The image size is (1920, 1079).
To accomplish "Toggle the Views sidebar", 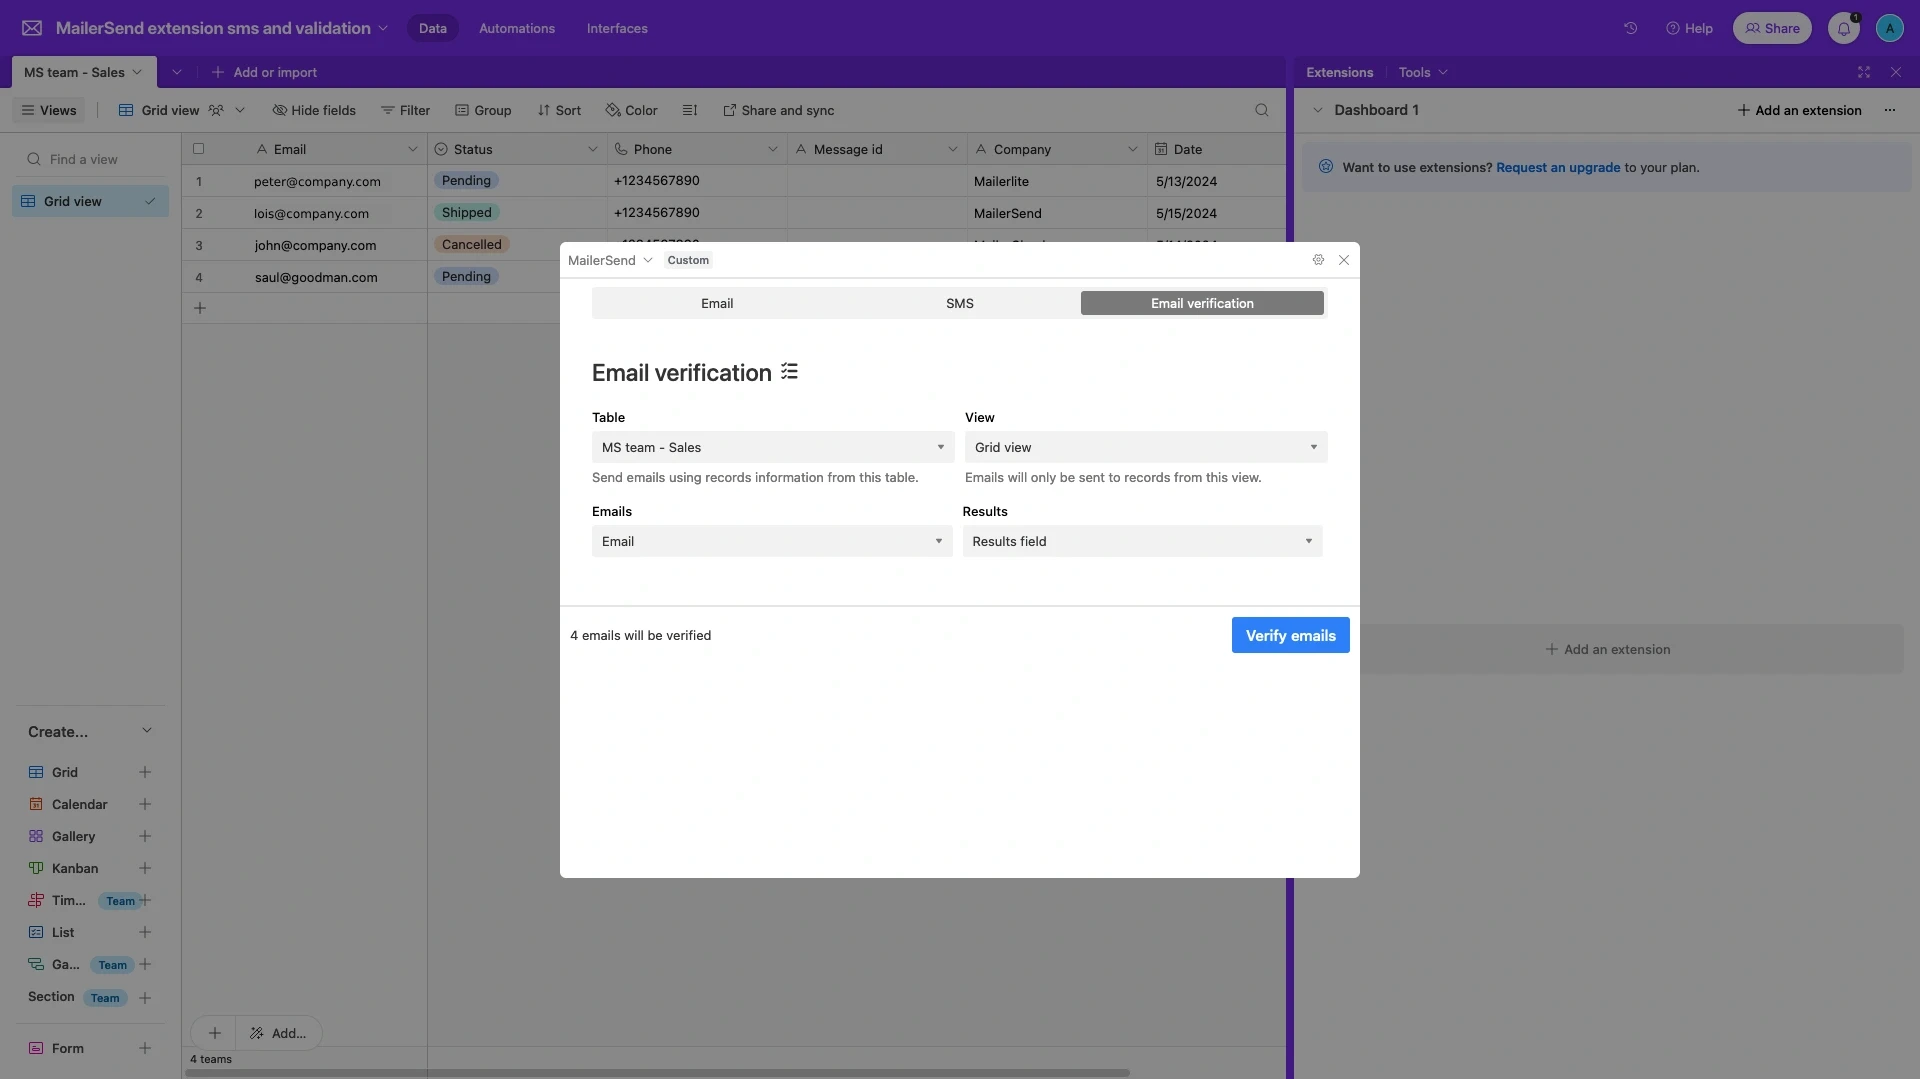I will click(x=49, y=110).
